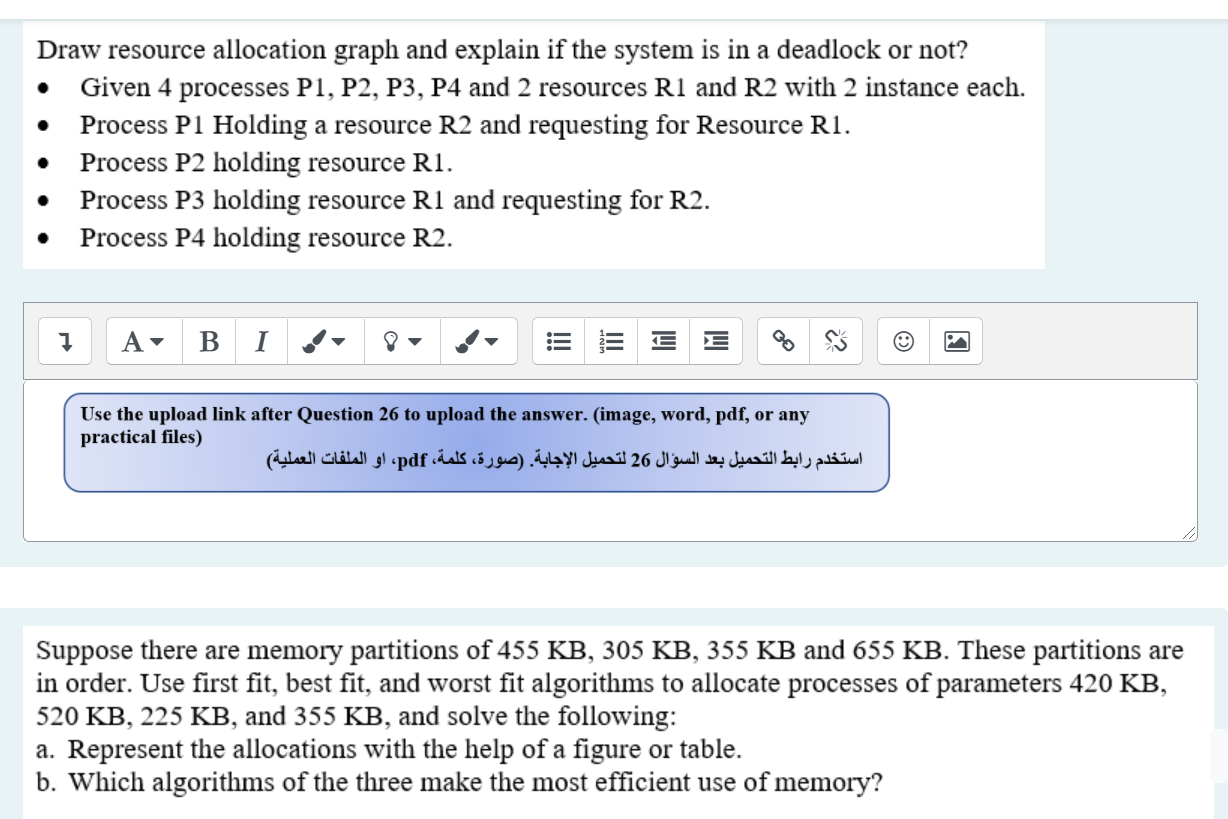
Task: Open the paragraph styles A dropdown
Action: (145, 341)
